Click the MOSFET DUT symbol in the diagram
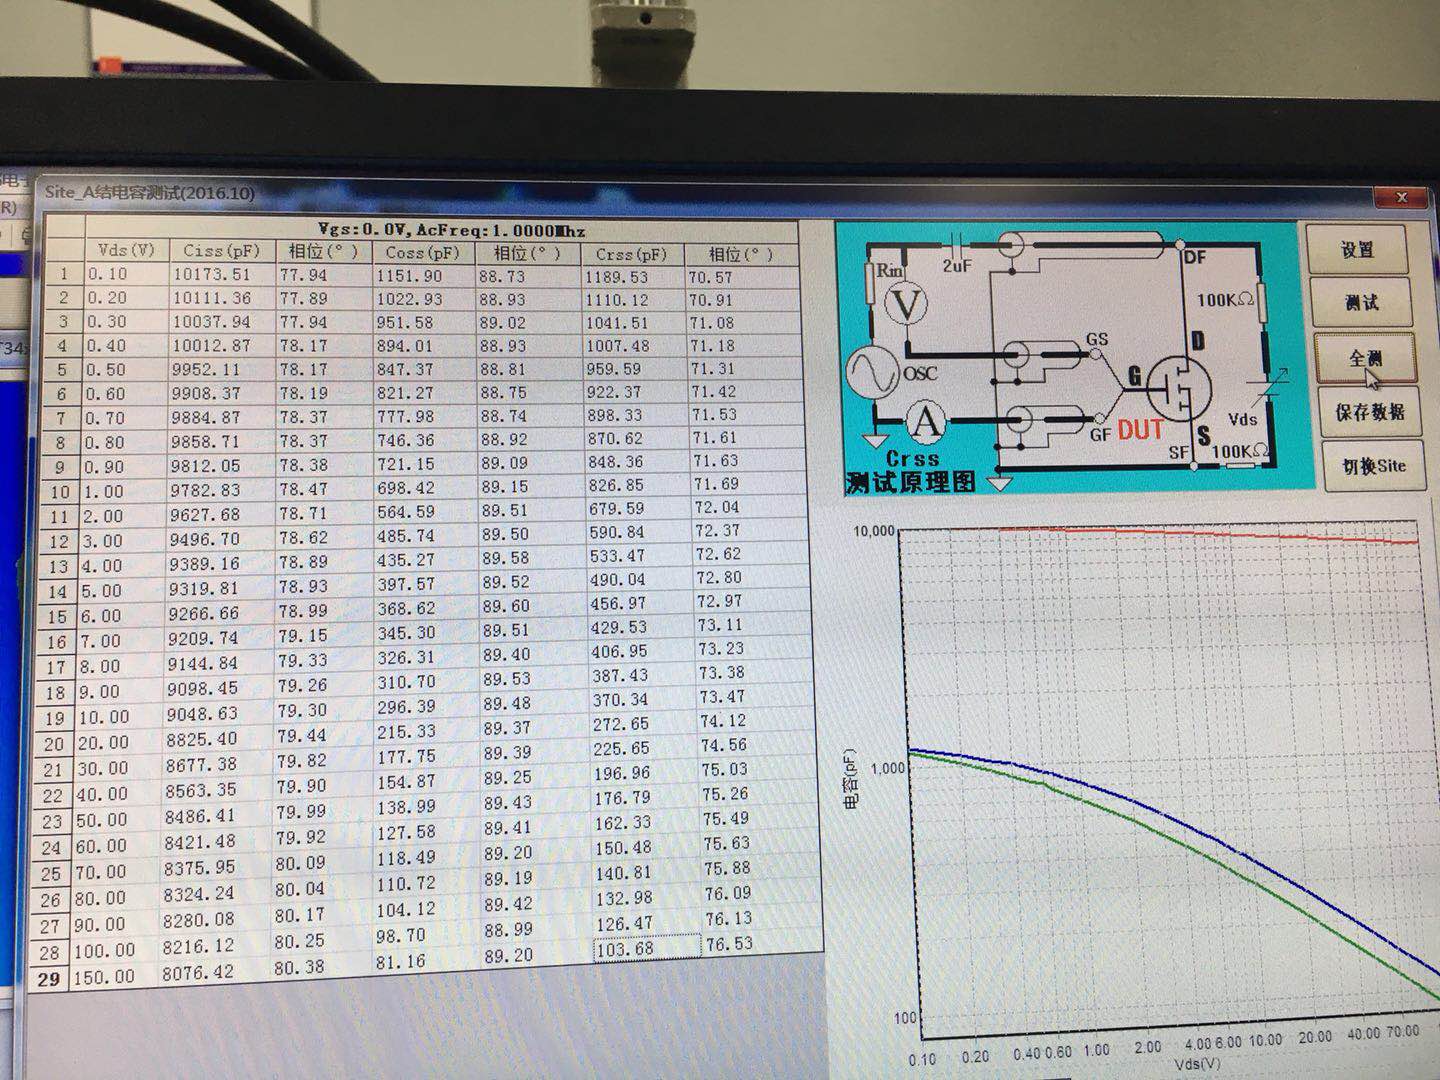The image size is (1440, 1080). 1178,387
